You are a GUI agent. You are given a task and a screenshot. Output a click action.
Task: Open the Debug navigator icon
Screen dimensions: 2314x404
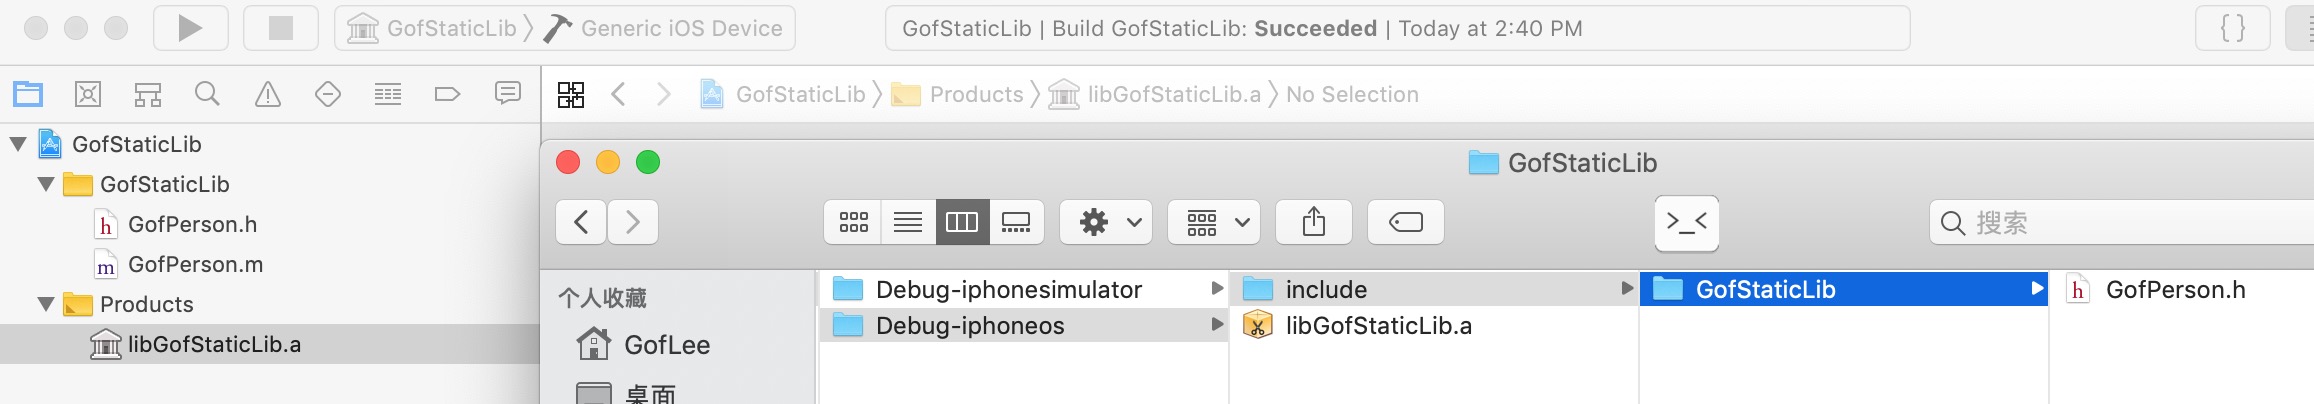(388, 95)
